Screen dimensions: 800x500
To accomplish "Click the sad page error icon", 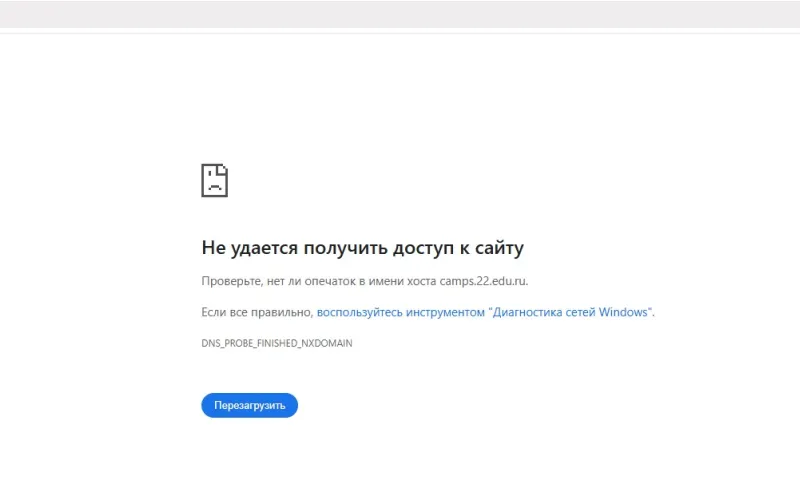I will [214, 180].
